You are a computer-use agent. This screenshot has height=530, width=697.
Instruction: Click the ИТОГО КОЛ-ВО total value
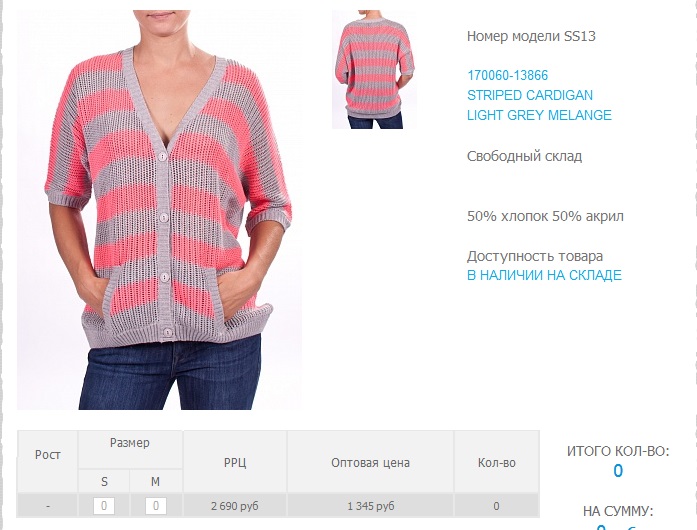coord(618,470)
